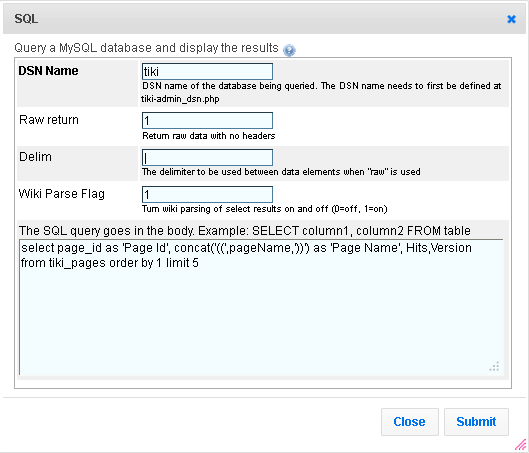Click the textarea resize handle dots
The height and width of the screenshot is (453, 529).
tap(495, 366)
